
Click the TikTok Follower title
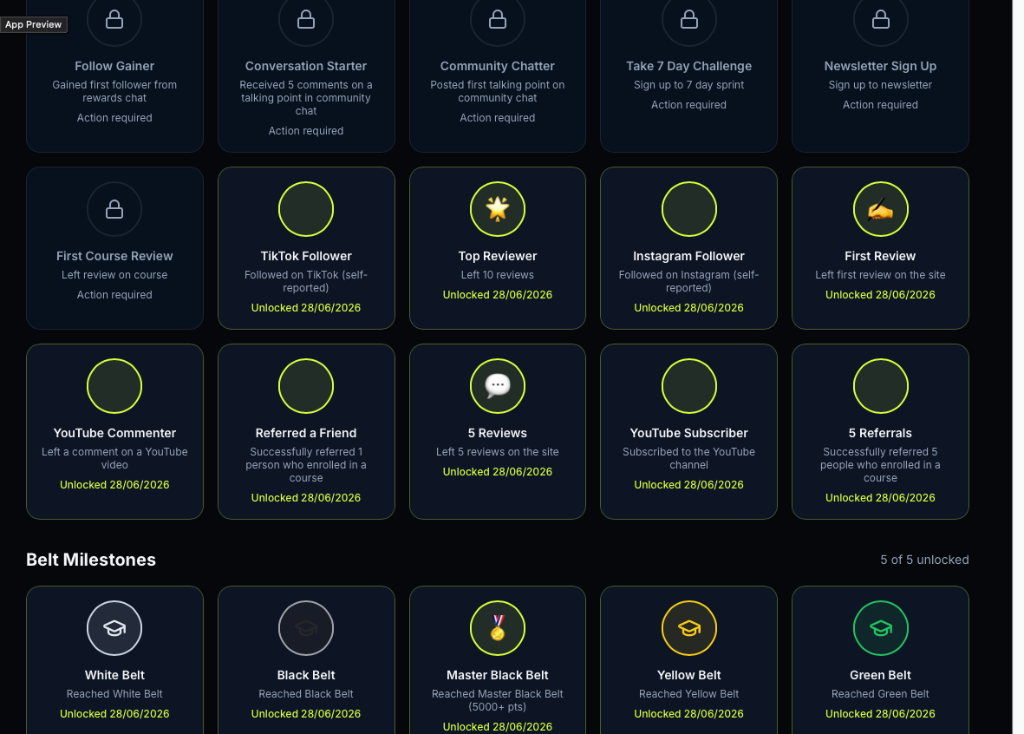[x=306, y=256]
